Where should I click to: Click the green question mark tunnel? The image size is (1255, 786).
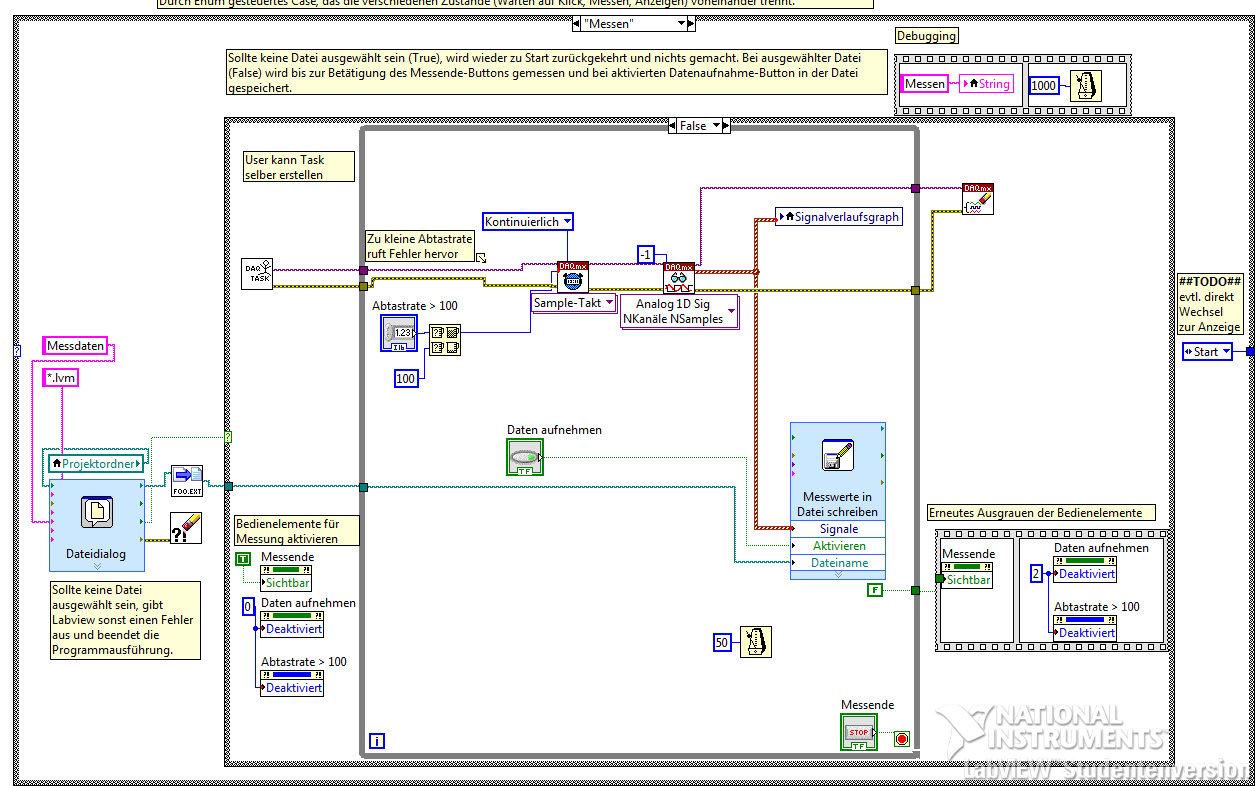pos(227,437)
